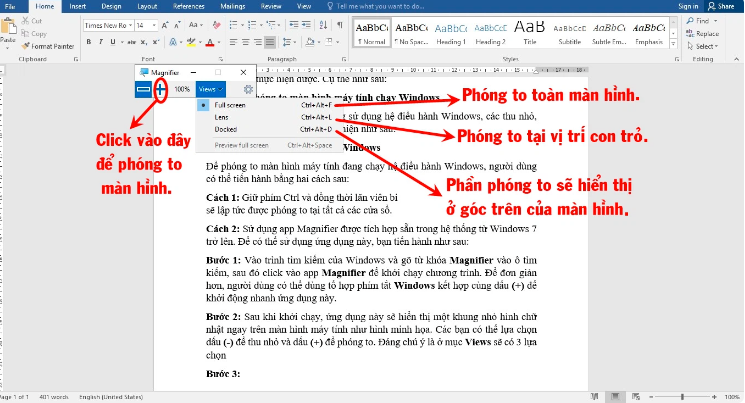Toggle Italic formatting
Screen dimensions: 745x403
(101, 42)
